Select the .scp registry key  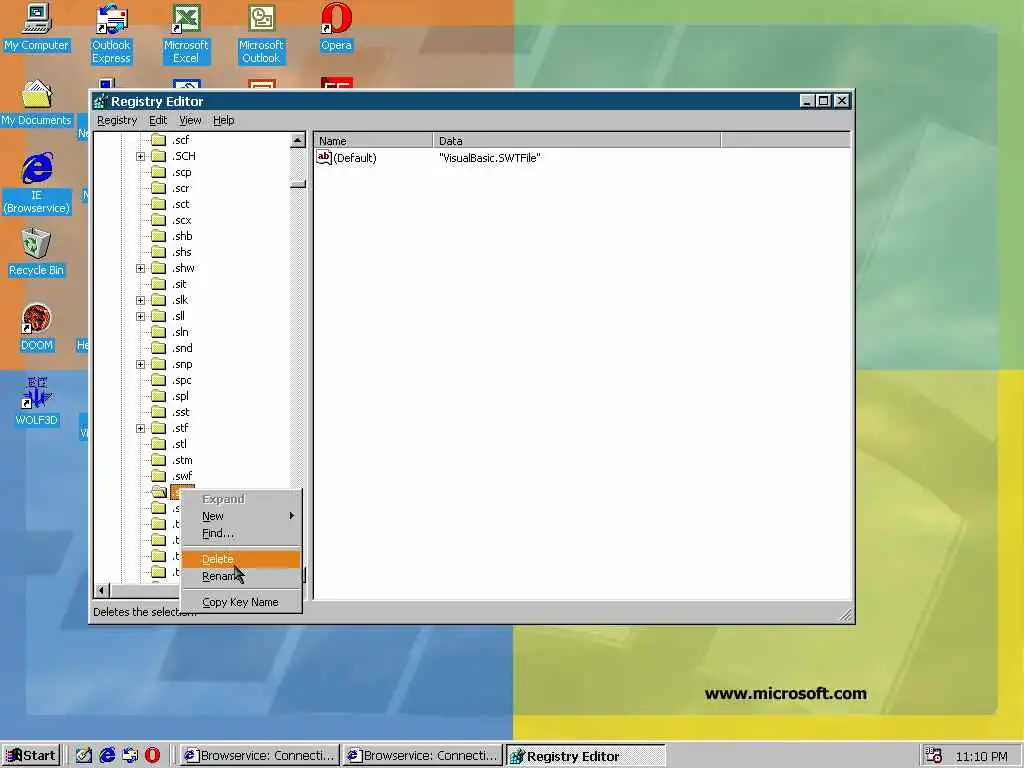point(182,172)
